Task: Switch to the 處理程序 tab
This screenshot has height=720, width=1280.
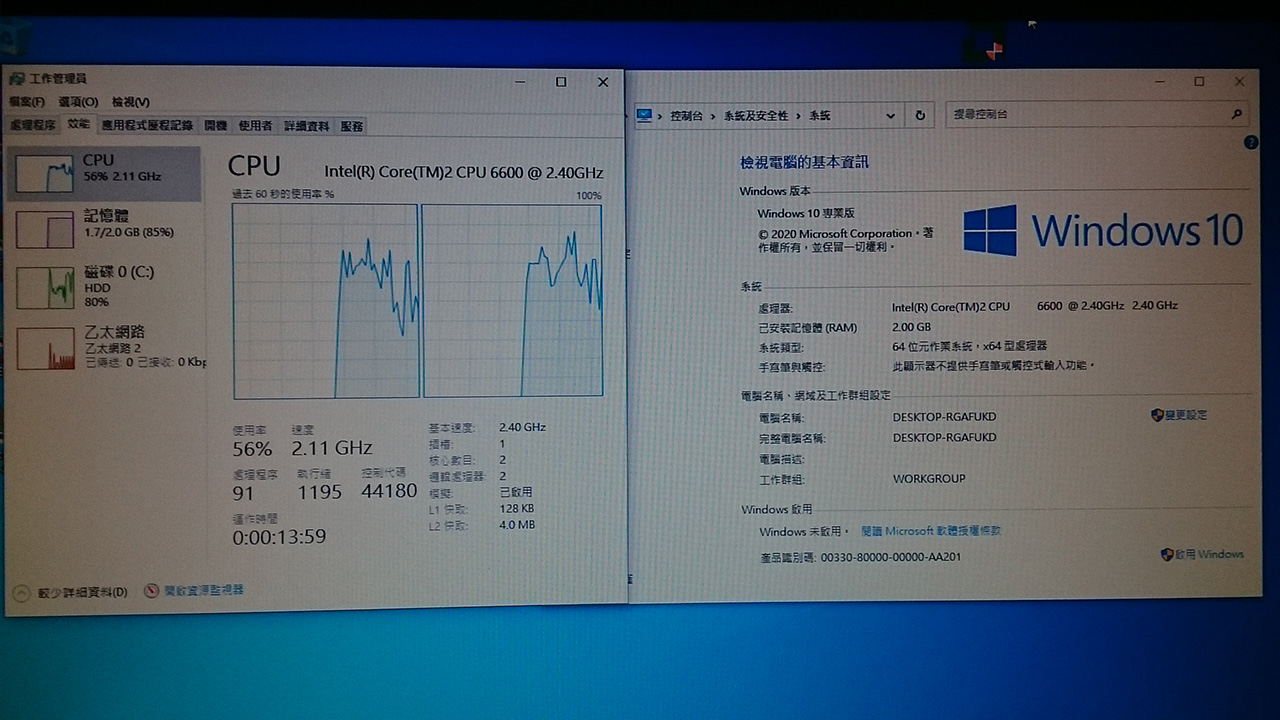Action: pos(33,125)
